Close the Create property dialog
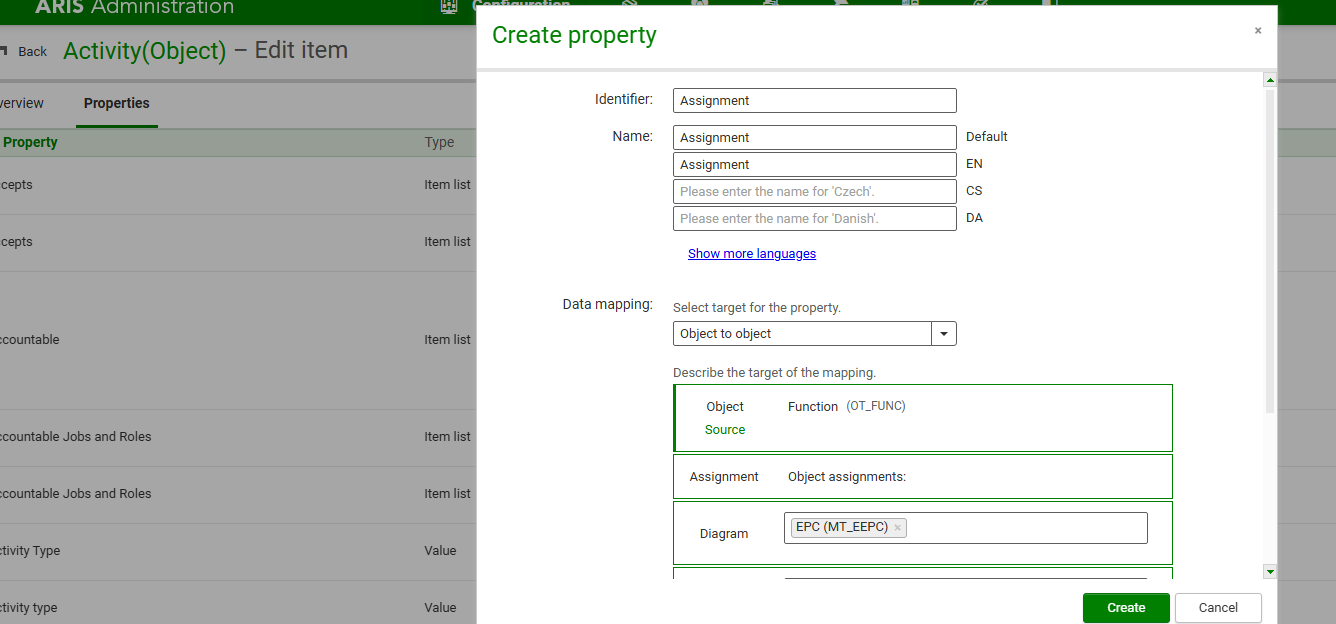 tap(1258, 31)
